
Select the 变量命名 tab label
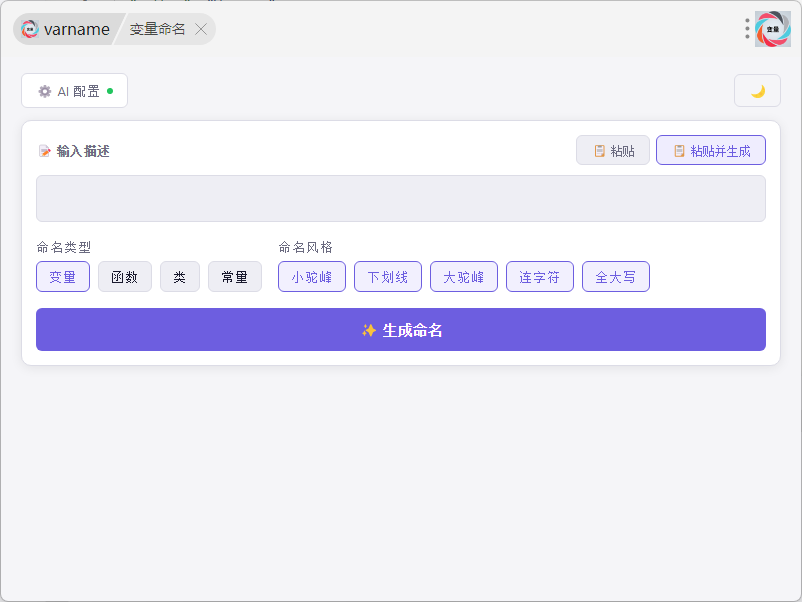157,29
